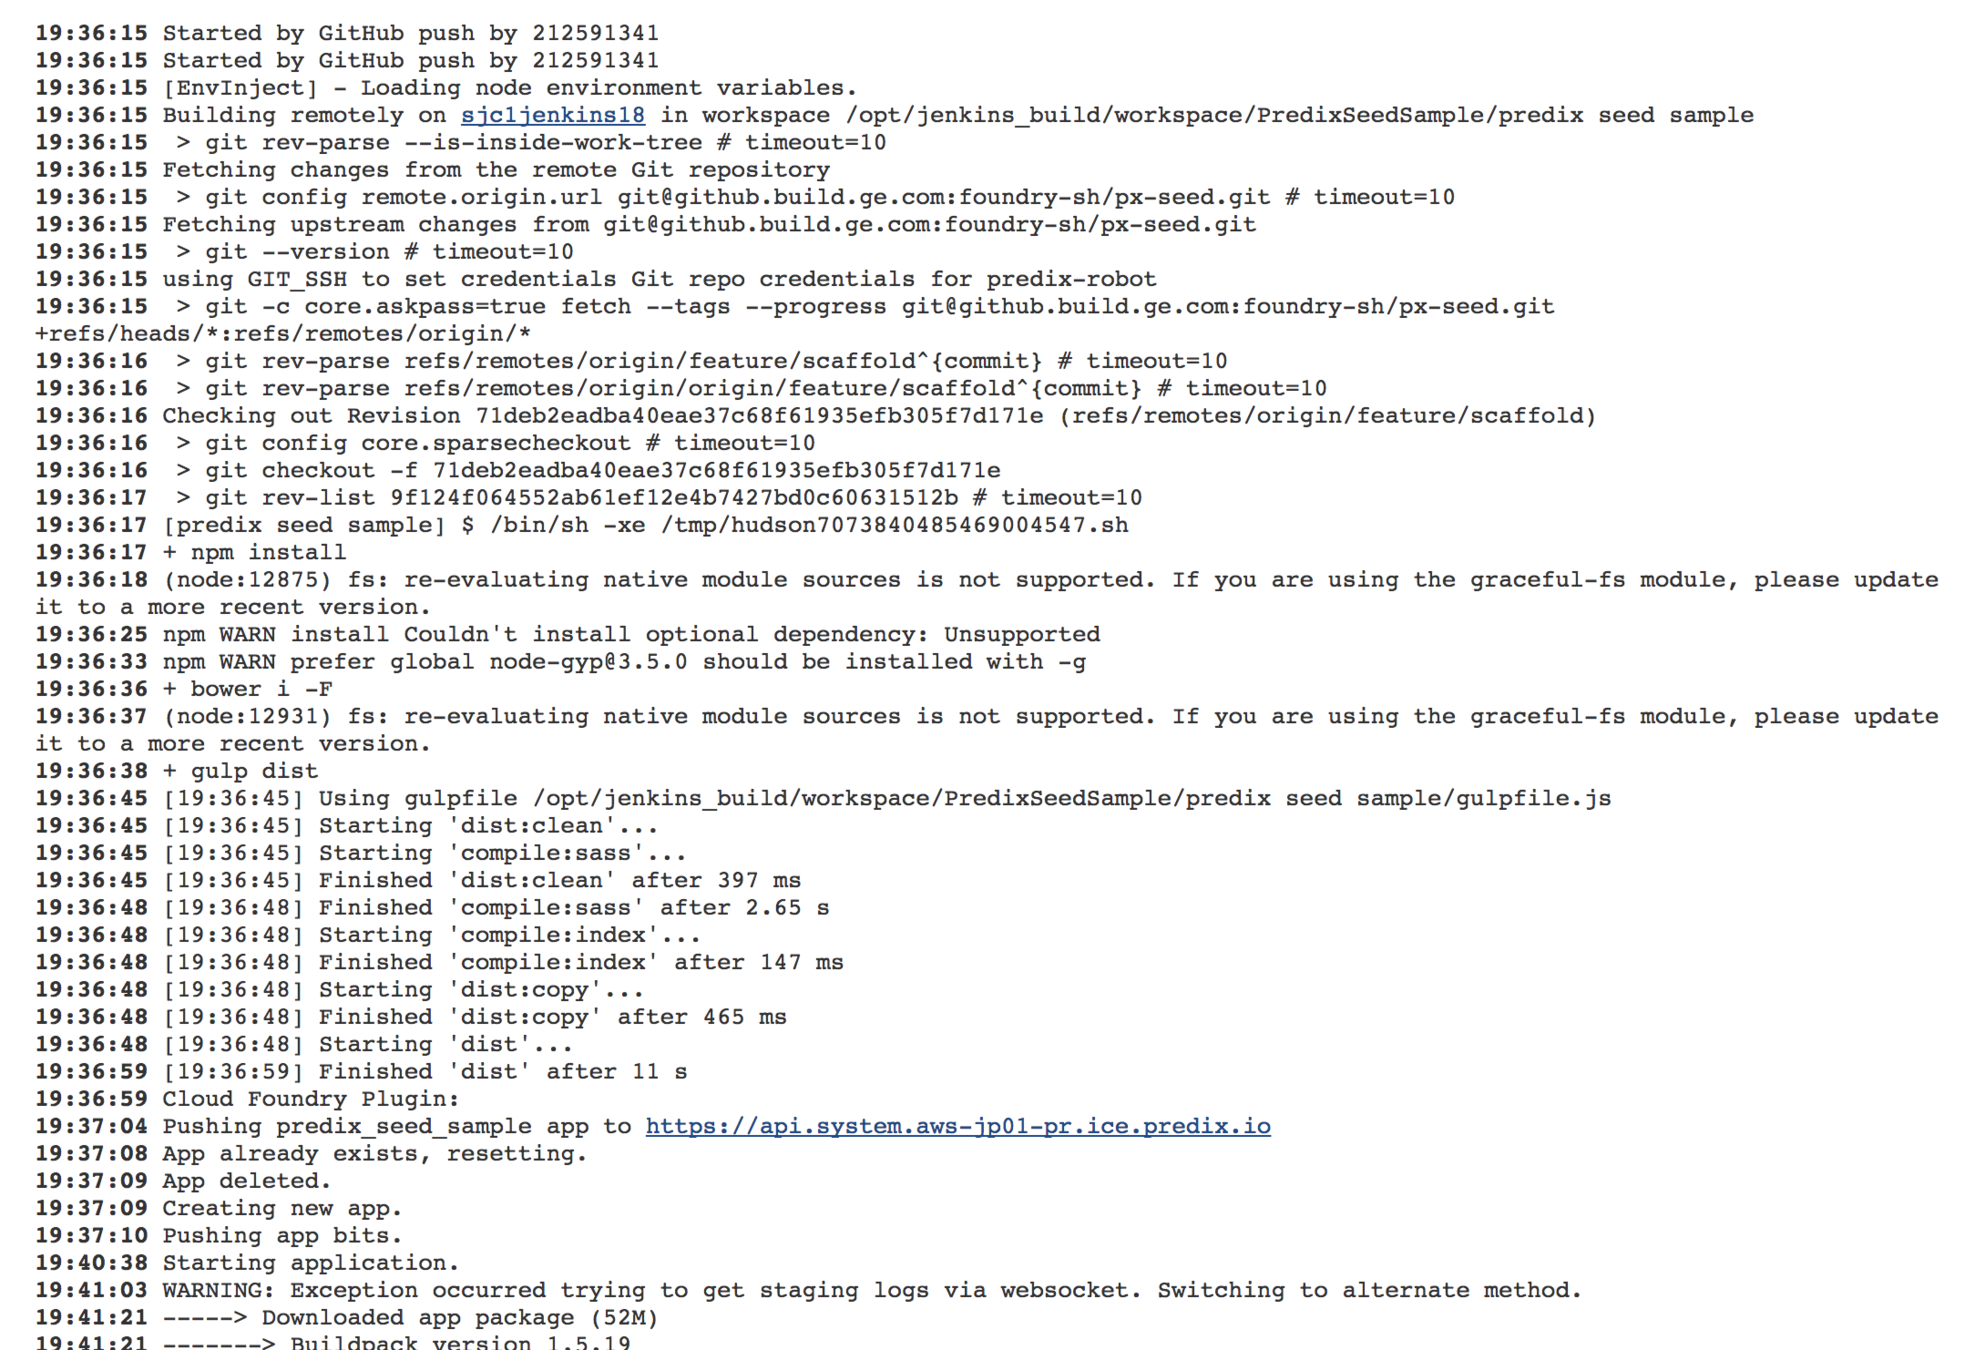Click the WARNING websocket exception line
Viewport: 1975px width, 1350px height.
pyautogui.click(x=809, y=1290)
